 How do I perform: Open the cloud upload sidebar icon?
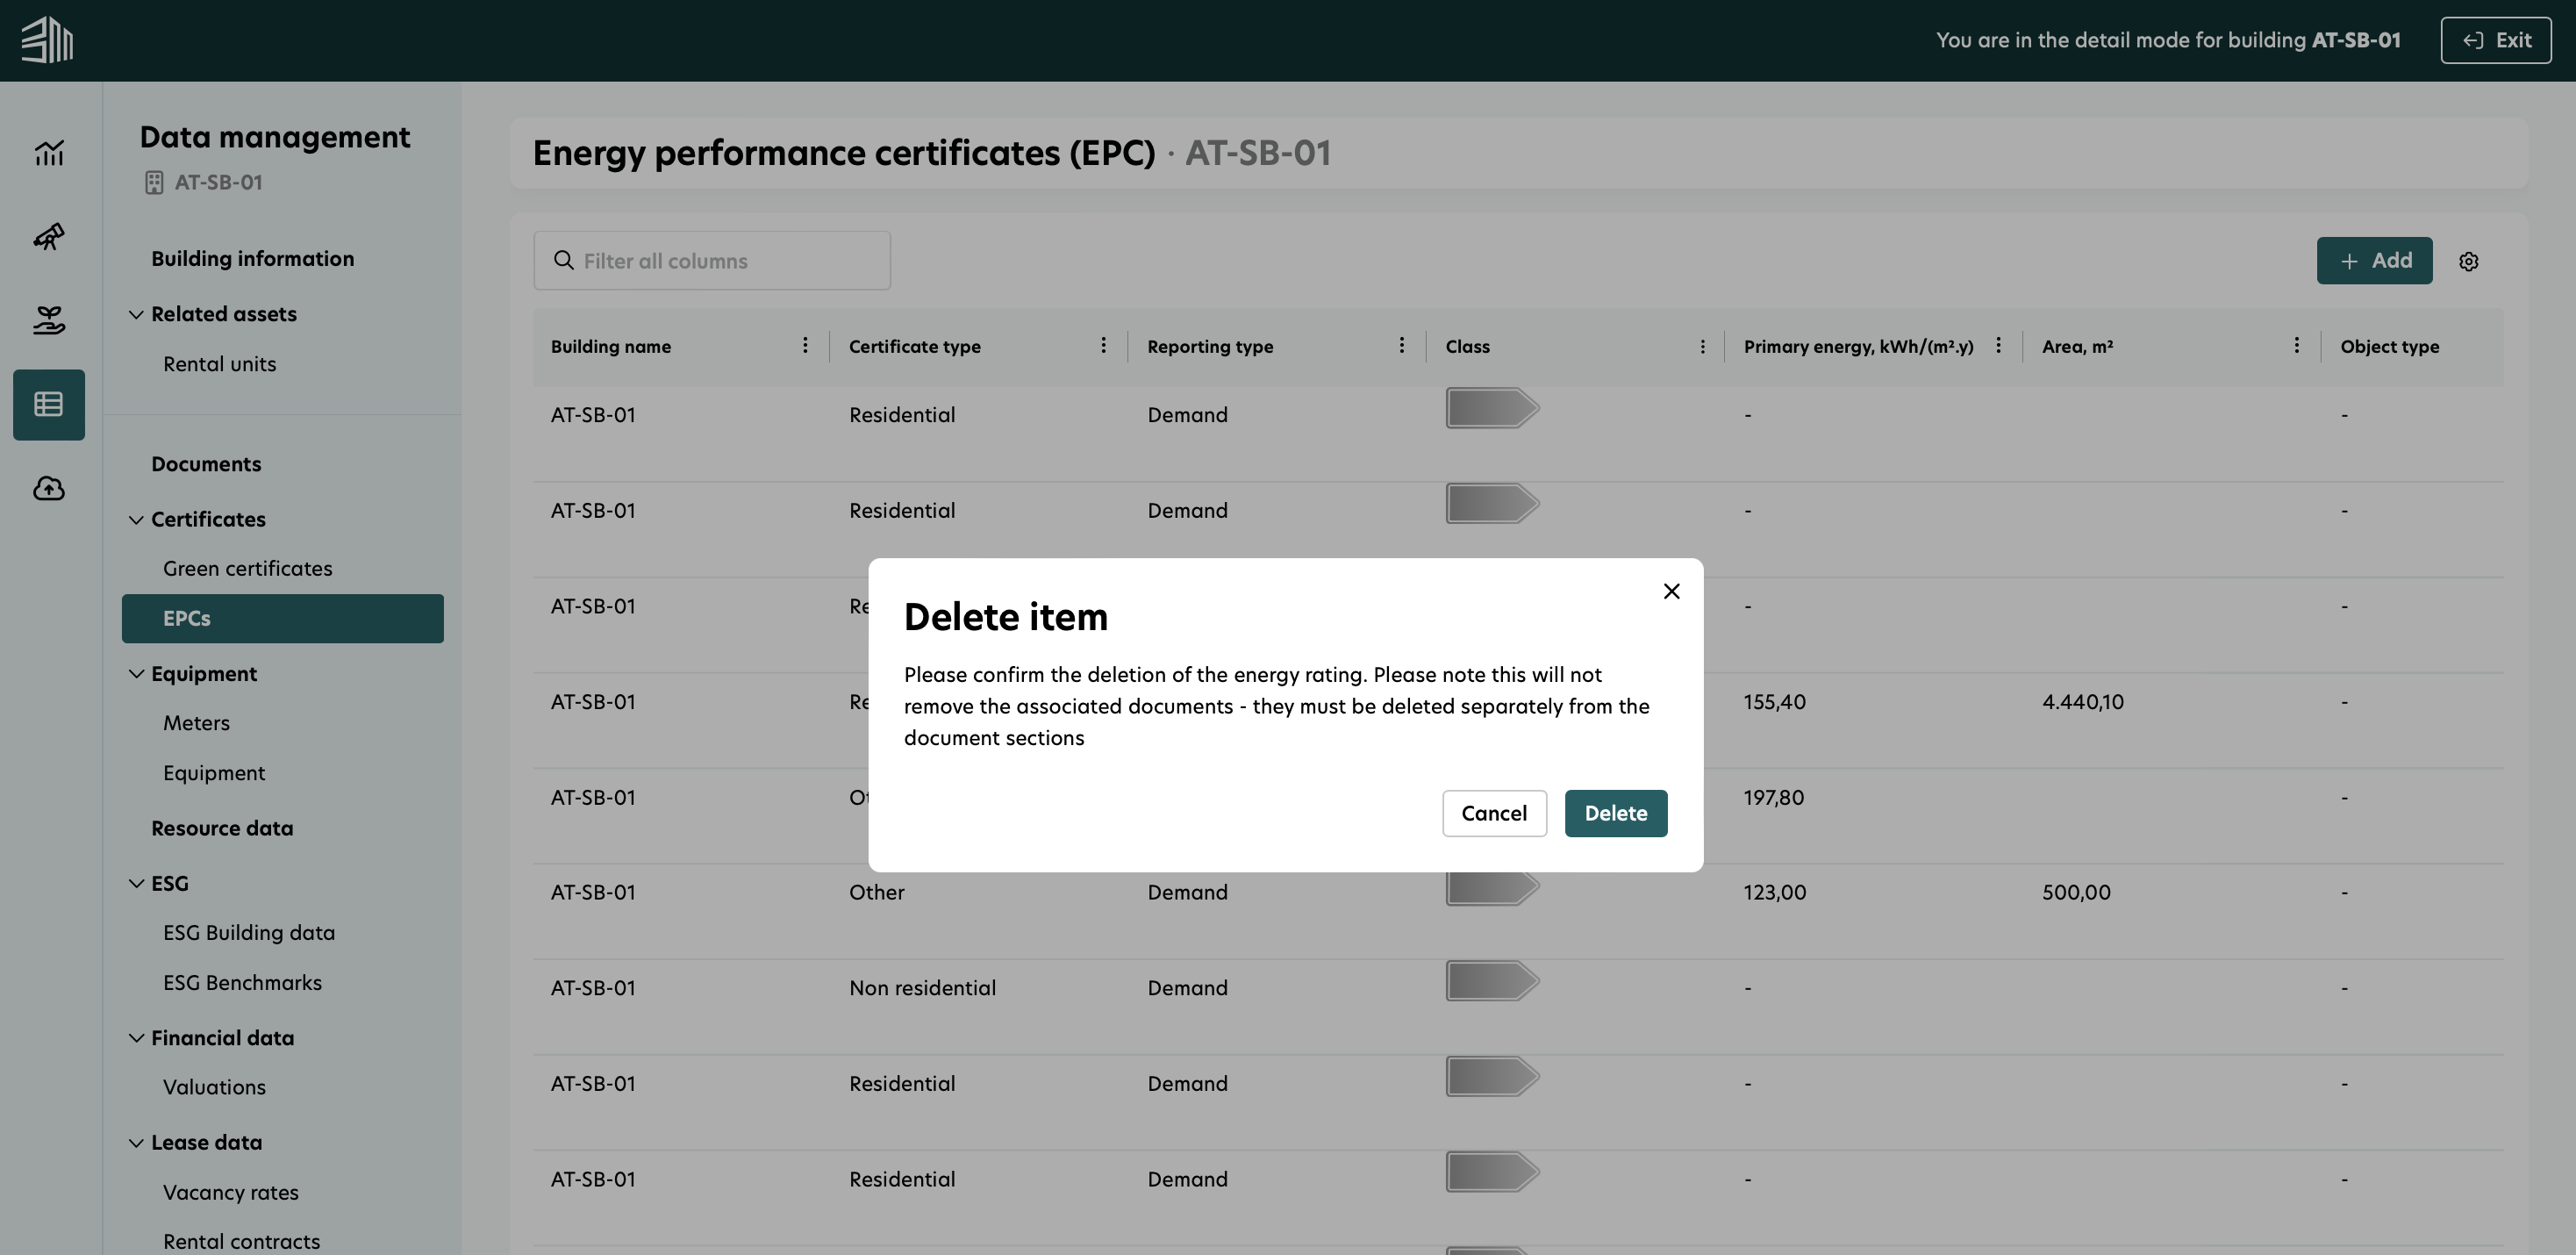[x=49, y=488]
